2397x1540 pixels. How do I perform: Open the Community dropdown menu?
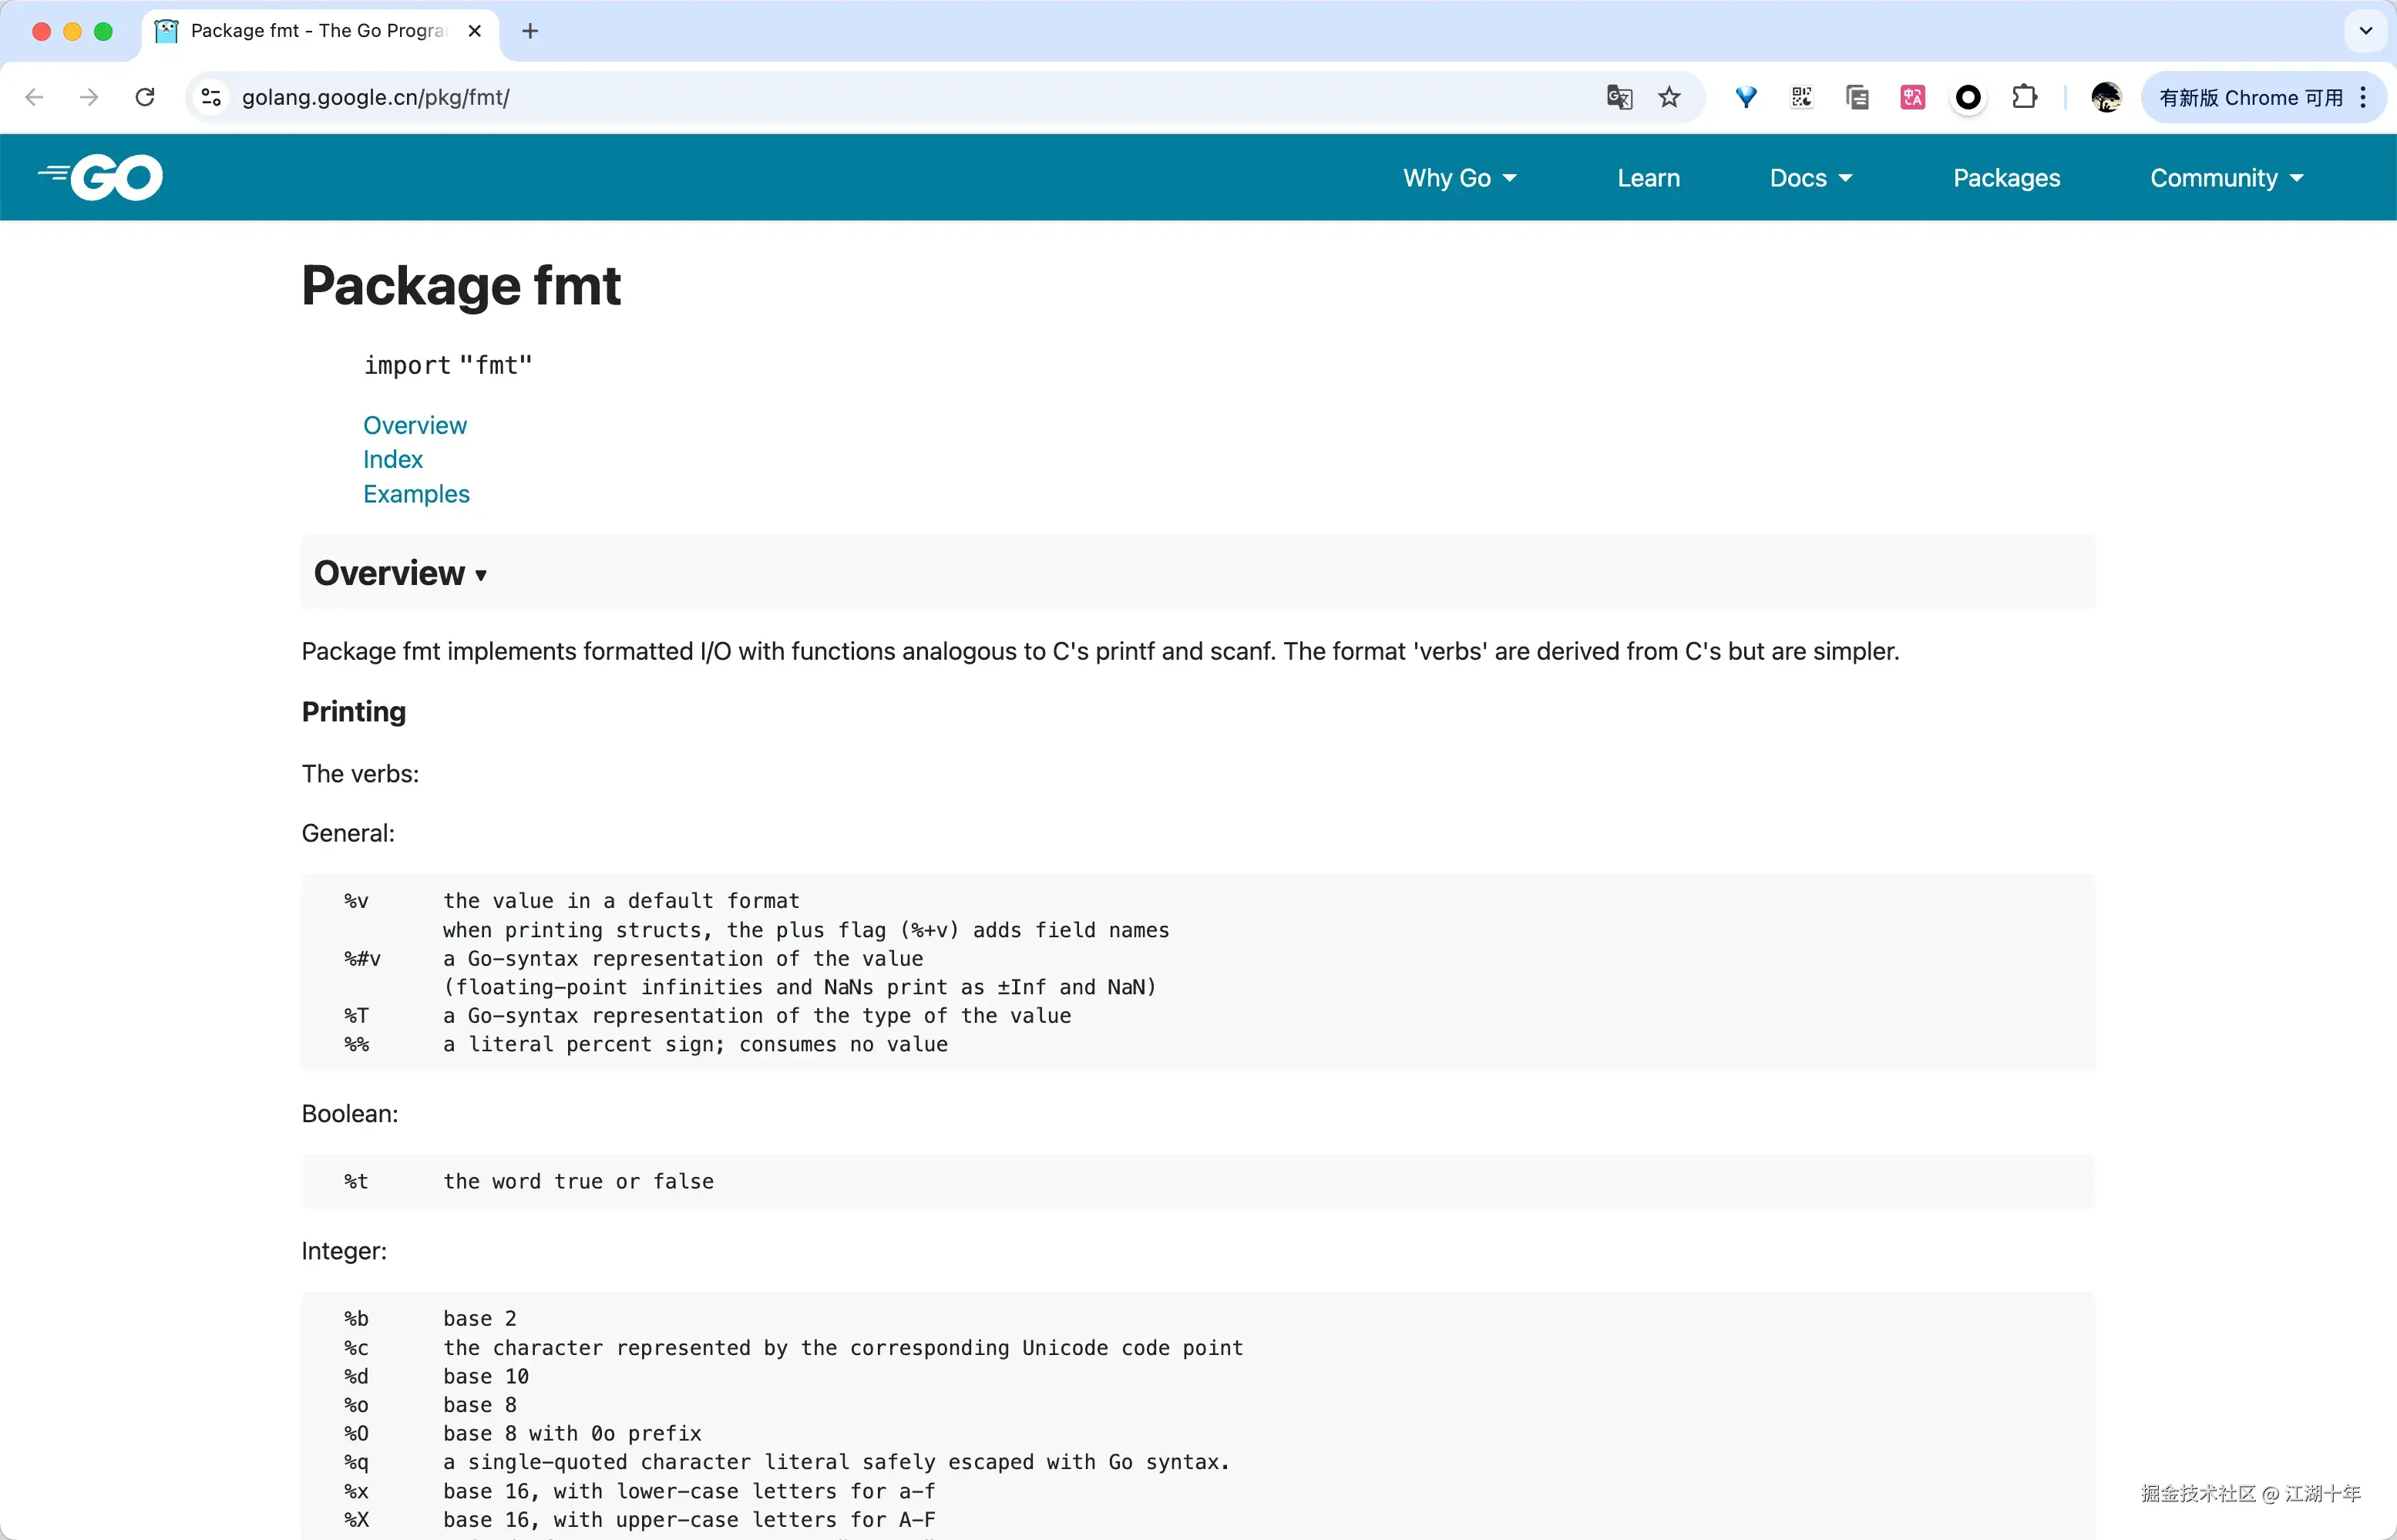tap(2224, 177)
